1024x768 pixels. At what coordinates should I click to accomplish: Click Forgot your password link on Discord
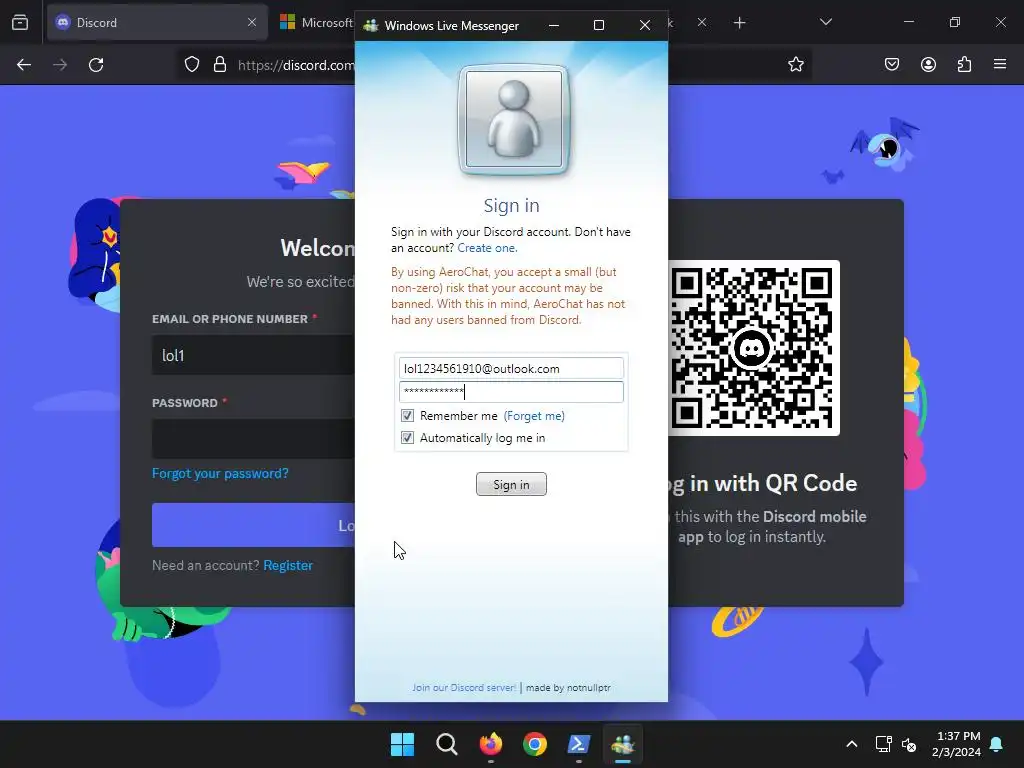coord(220,473)
